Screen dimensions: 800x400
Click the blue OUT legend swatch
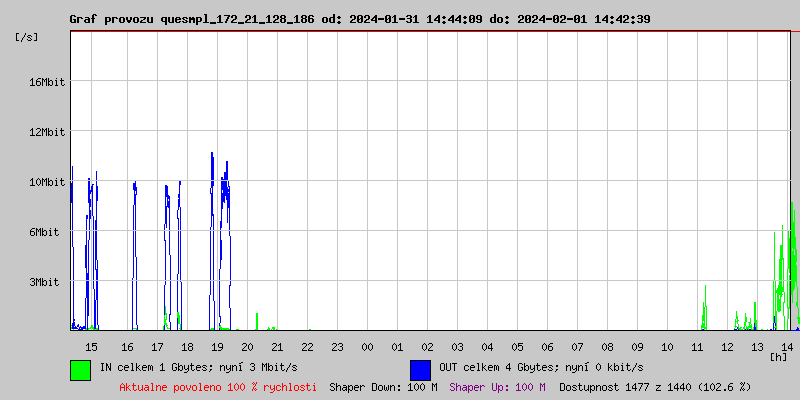coord(420,369)
